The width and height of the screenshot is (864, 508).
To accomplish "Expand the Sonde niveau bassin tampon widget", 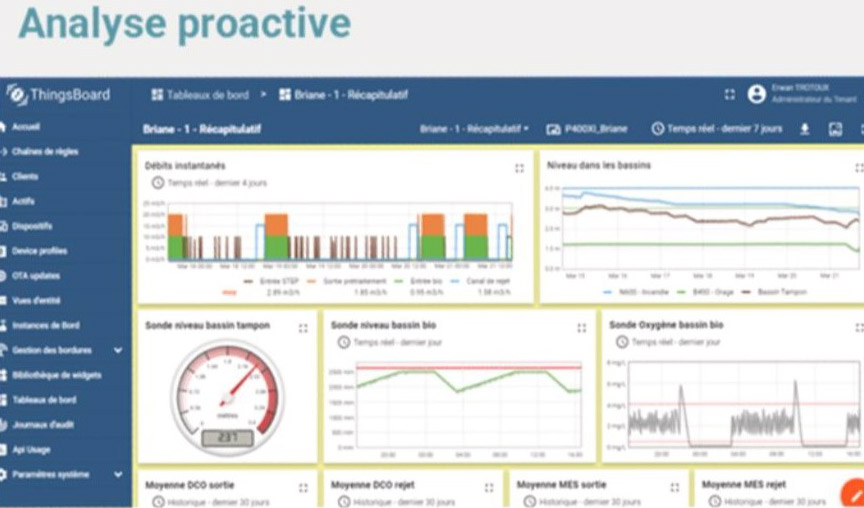I will 303,327.
